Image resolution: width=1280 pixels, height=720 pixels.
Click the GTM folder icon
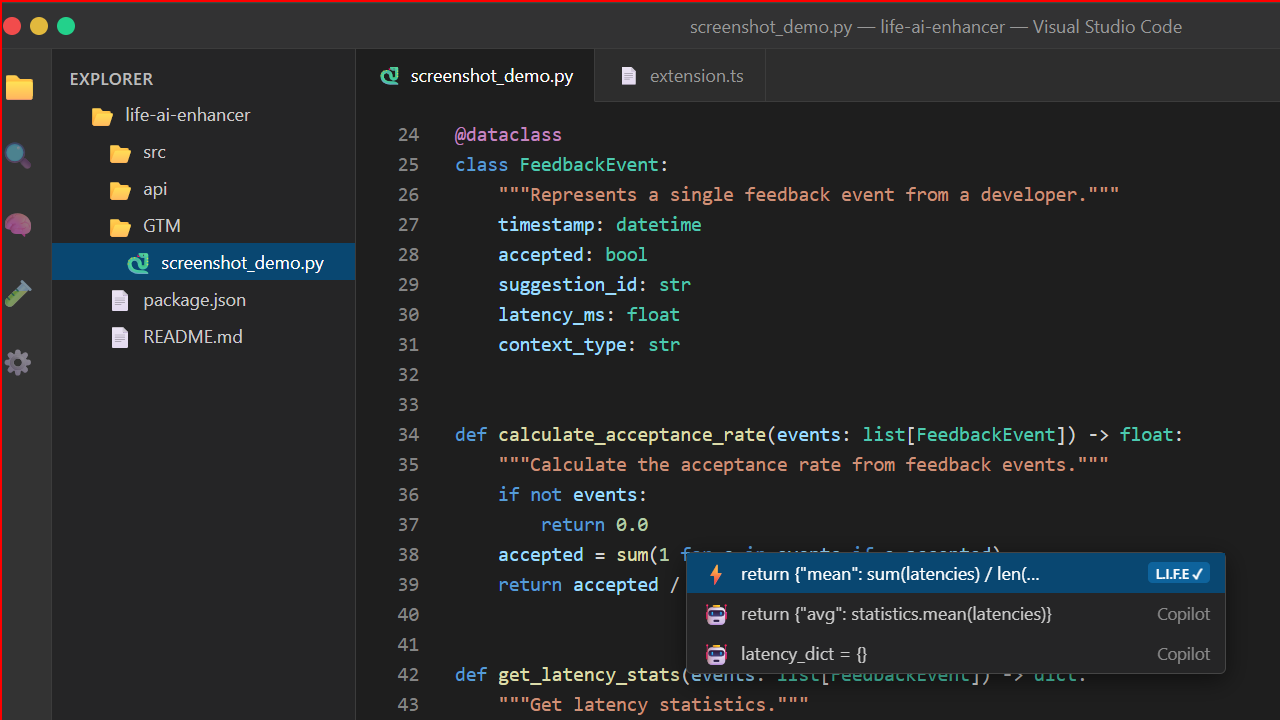pos(120,227)
